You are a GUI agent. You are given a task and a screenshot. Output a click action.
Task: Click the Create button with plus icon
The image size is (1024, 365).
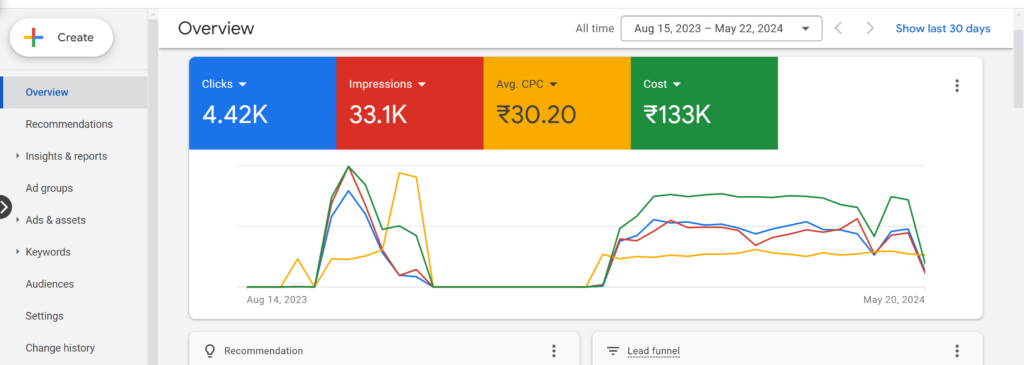click(x=61, y=38)
